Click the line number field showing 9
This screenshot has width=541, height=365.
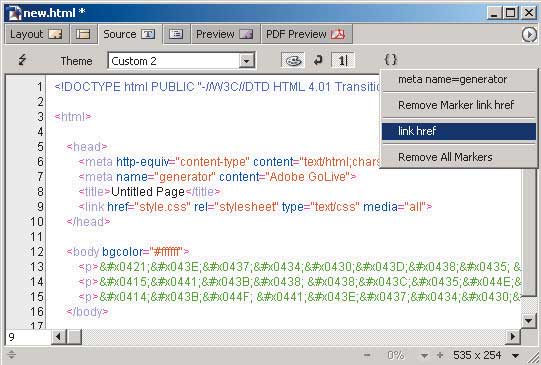coord(28,337)
